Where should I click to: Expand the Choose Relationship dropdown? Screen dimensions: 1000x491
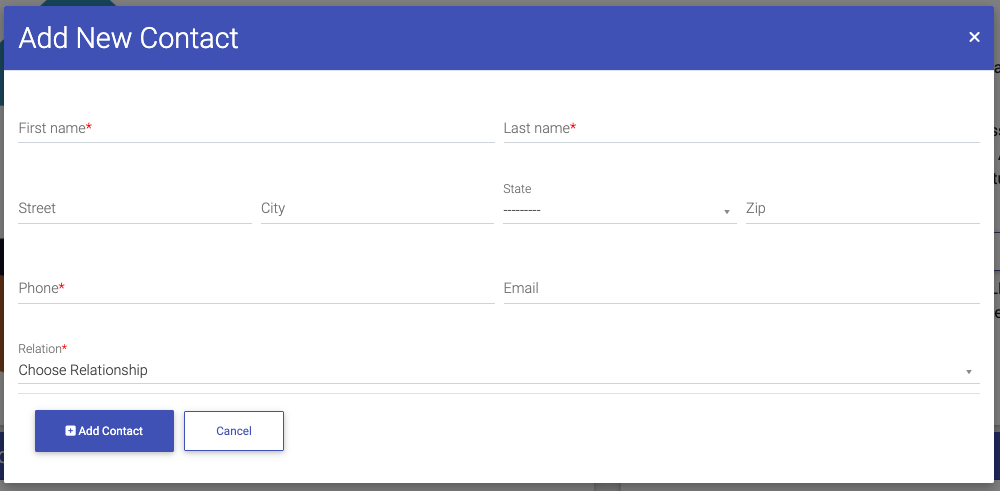click(499, 370)
